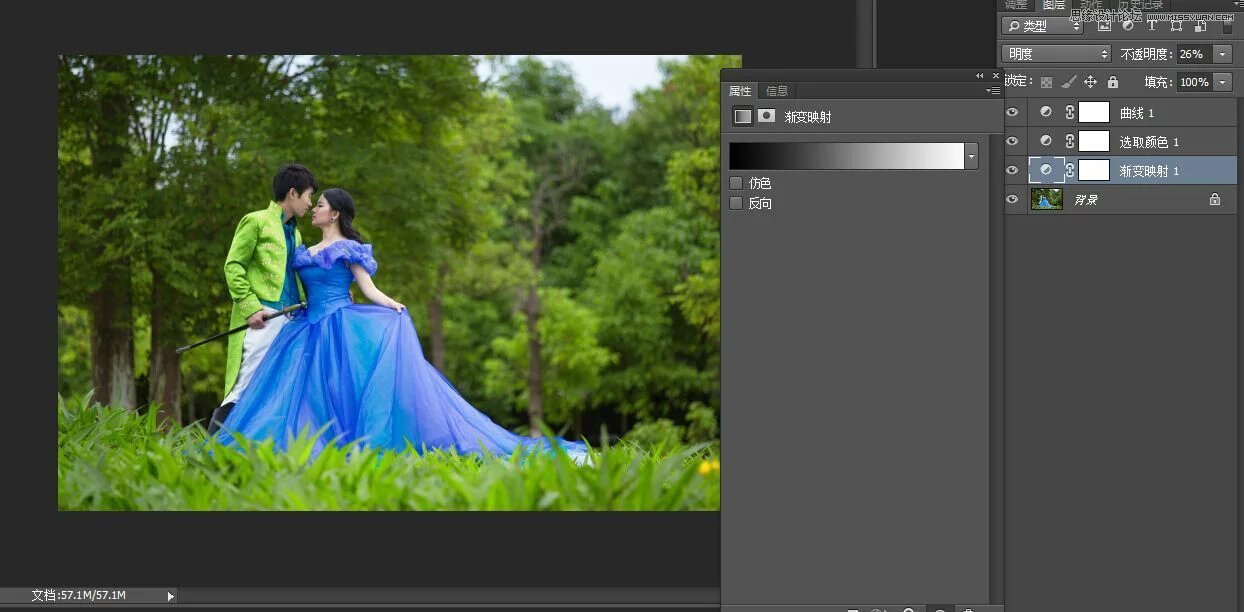Screen dimensions: 1244x612
Task: Click the lock all padlock icon
Action: (1112, 82)
